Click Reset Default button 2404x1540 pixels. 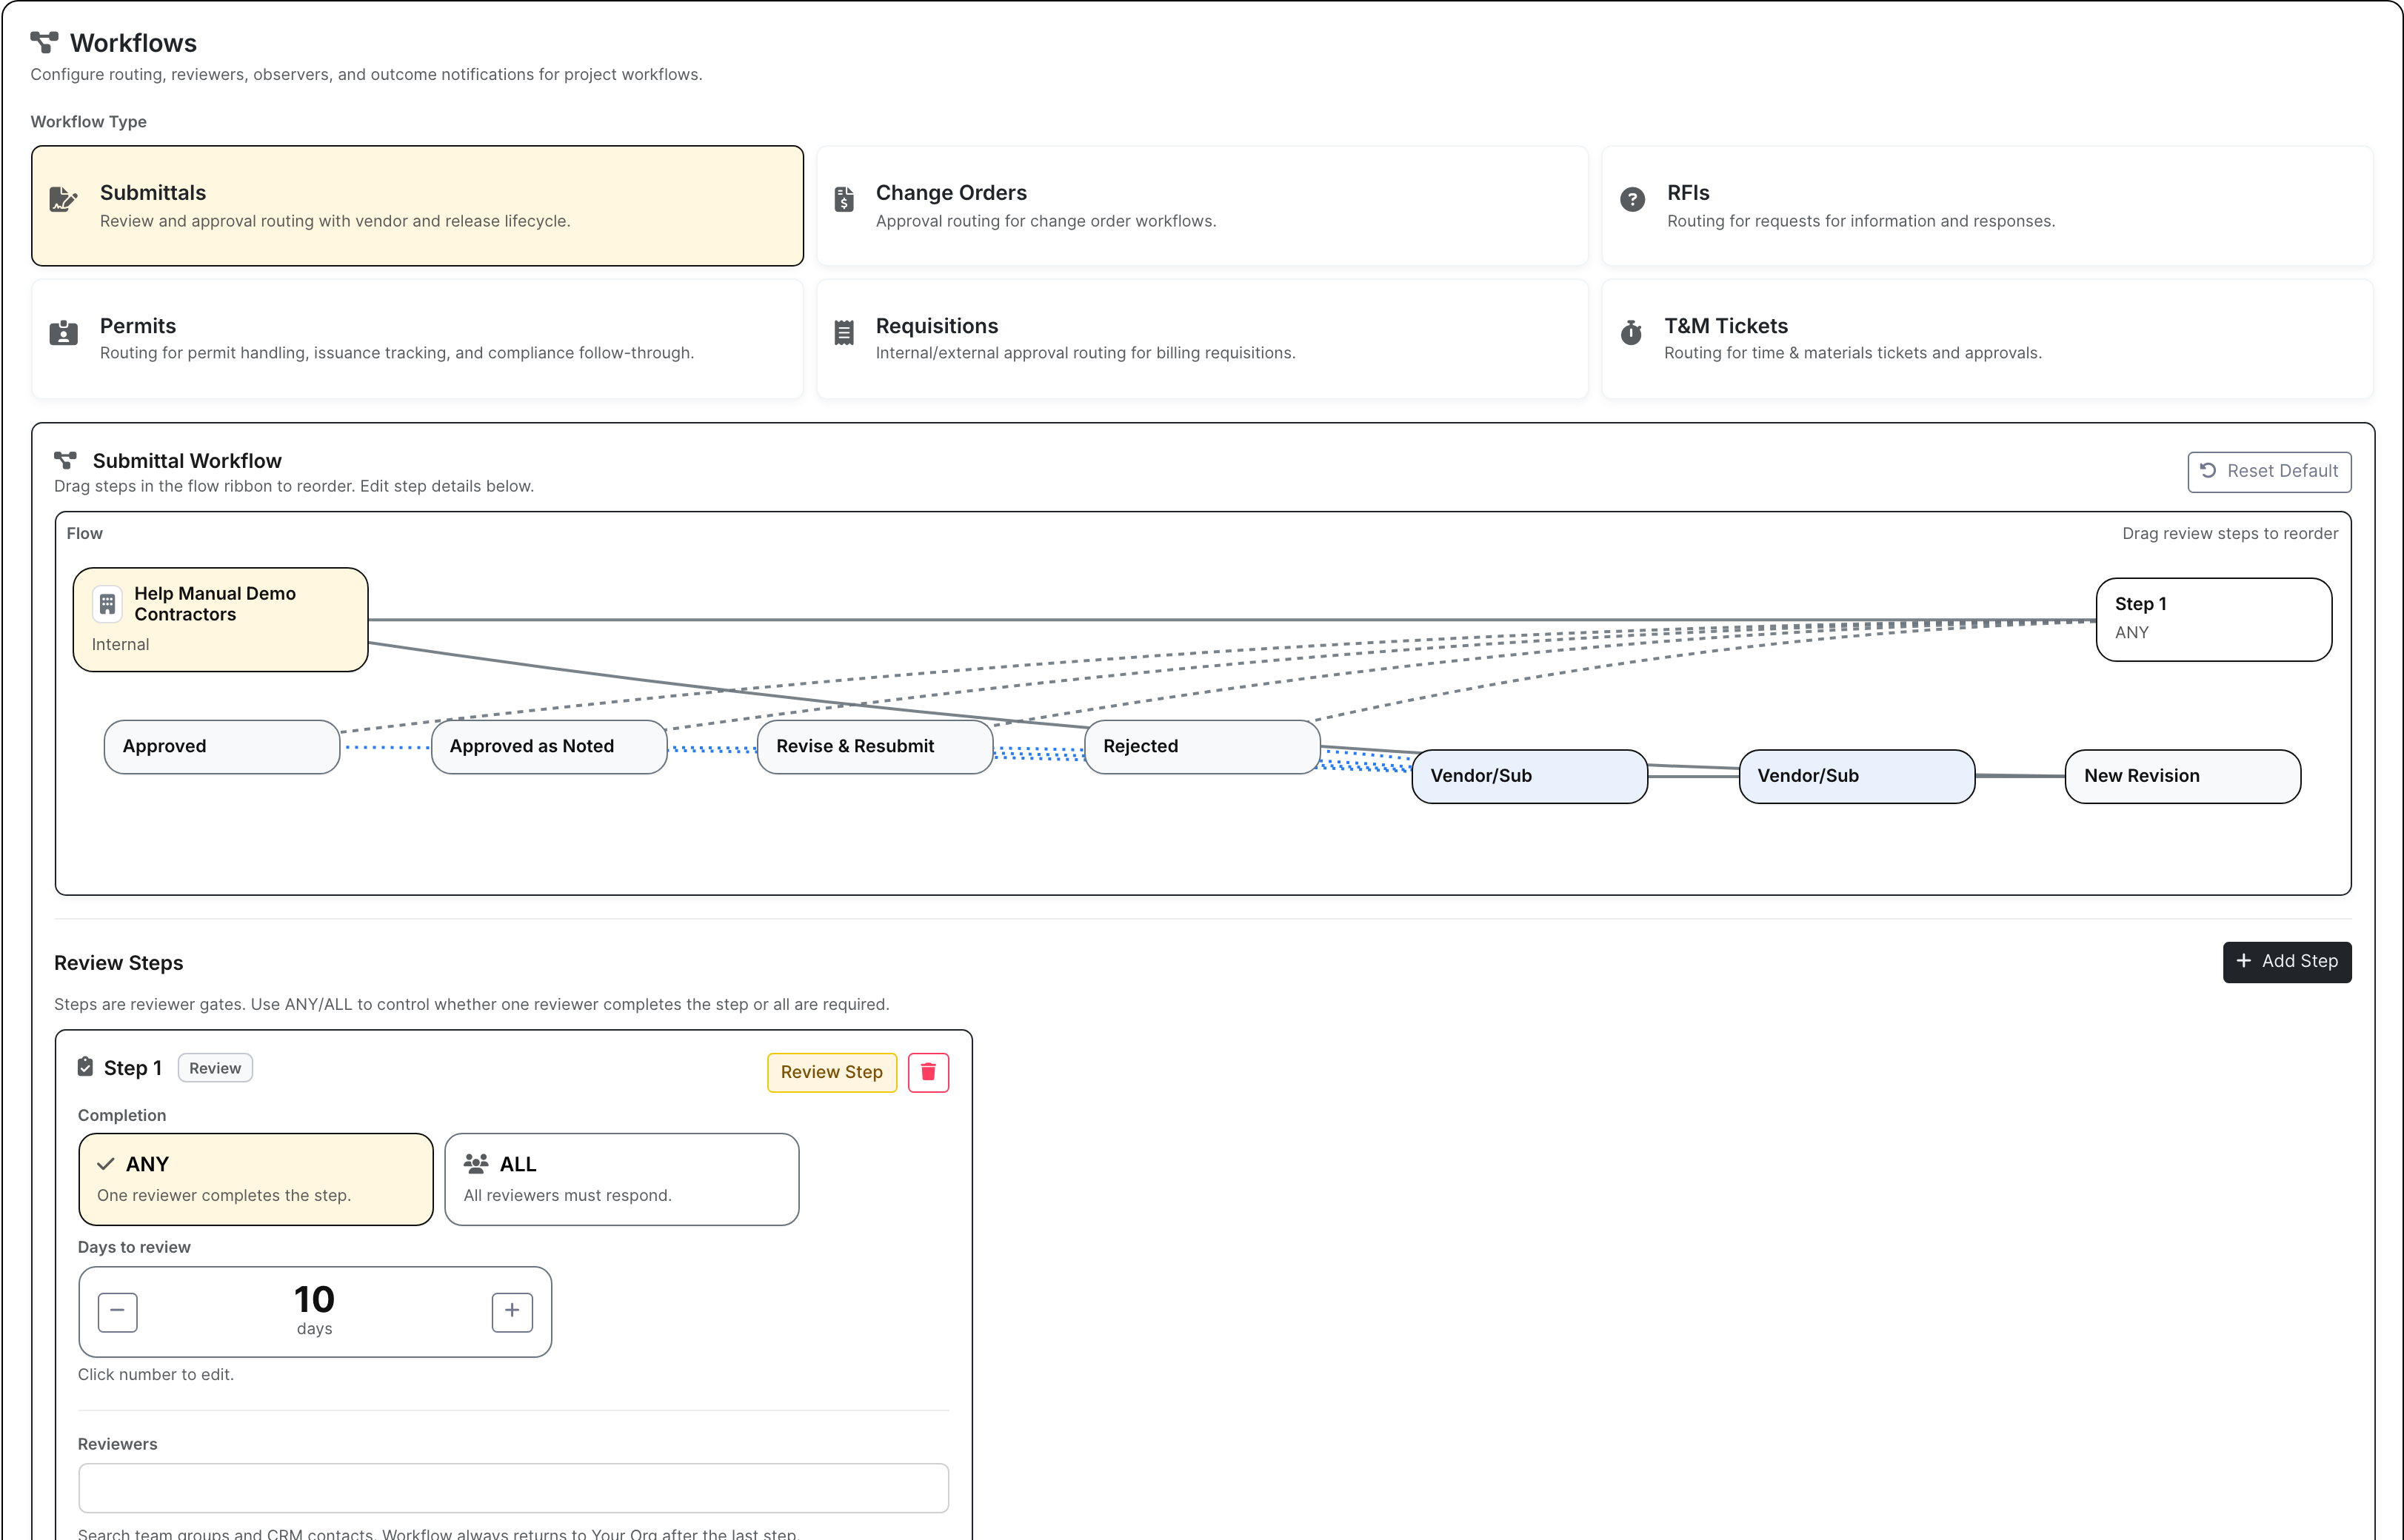(2269, 471)
